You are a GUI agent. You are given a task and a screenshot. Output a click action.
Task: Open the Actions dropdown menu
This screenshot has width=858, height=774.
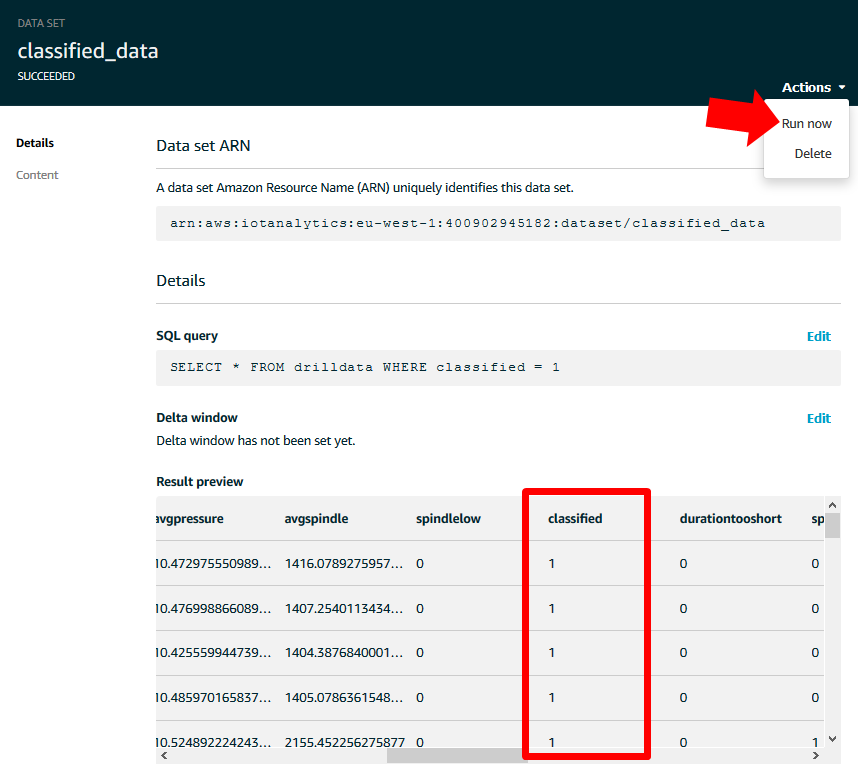pos(806,88)
